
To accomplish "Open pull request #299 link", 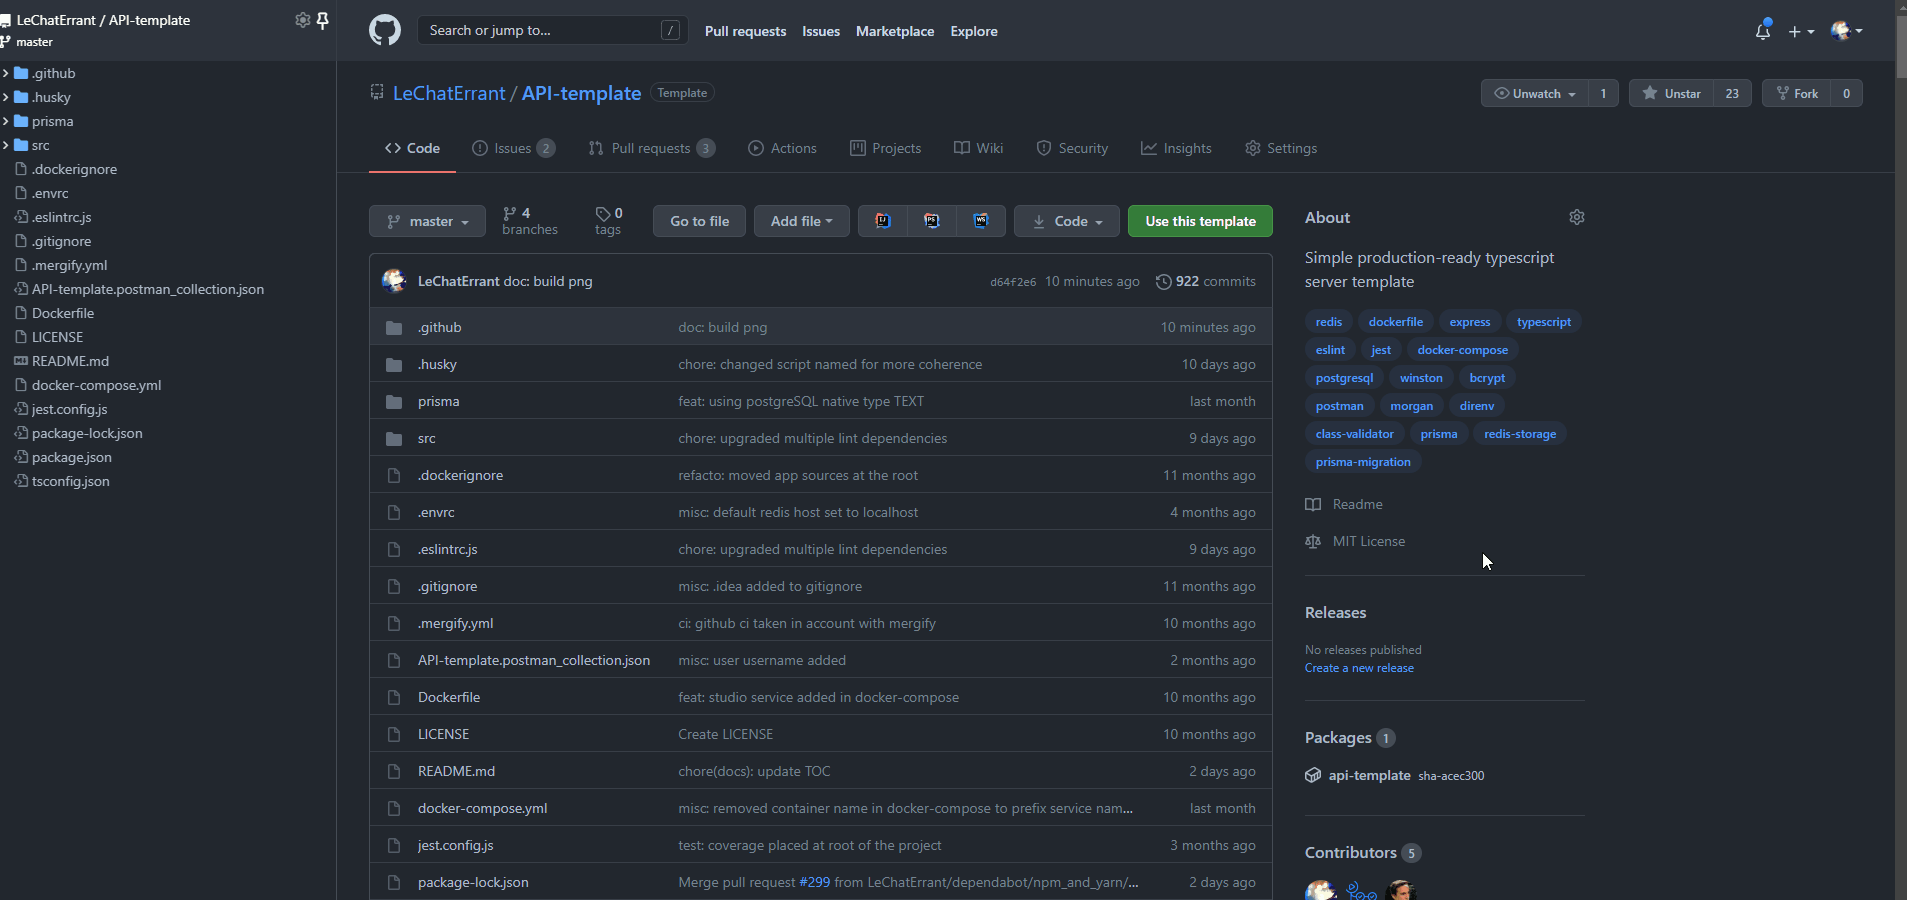I will [814, 882].
